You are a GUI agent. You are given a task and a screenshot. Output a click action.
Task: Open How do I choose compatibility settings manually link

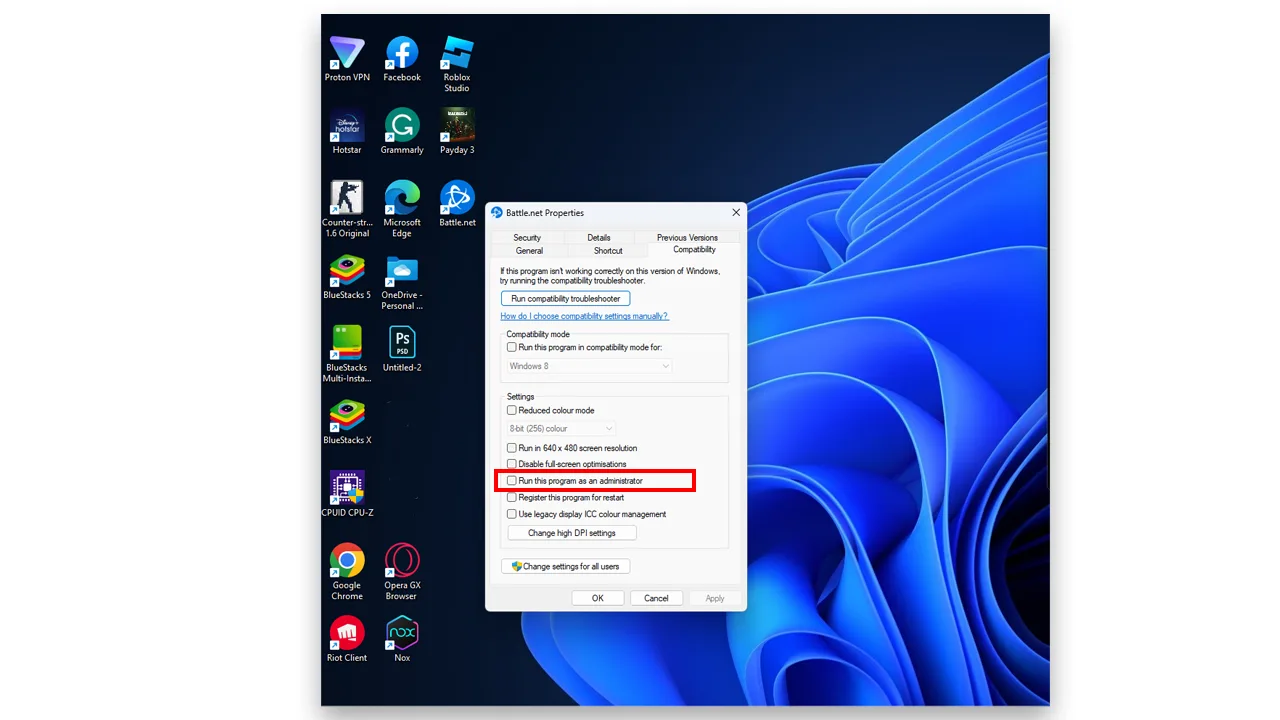click(584, 316)
